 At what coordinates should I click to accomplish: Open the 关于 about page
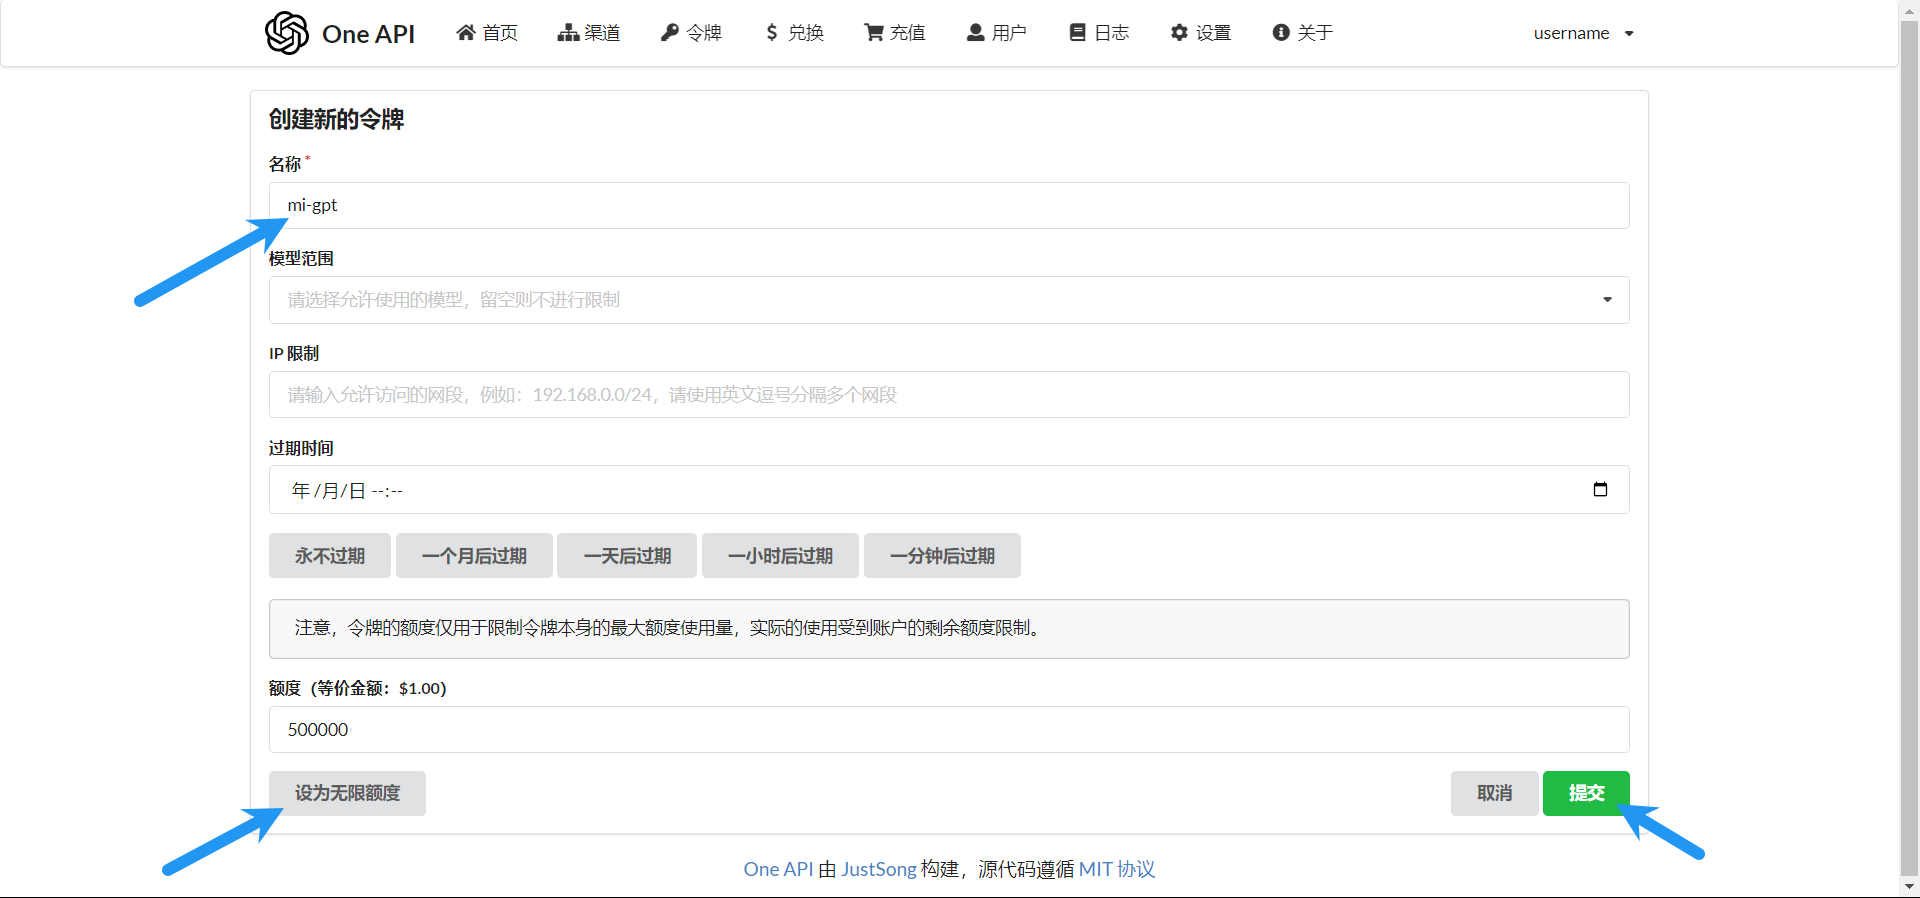pos(1303,33)
